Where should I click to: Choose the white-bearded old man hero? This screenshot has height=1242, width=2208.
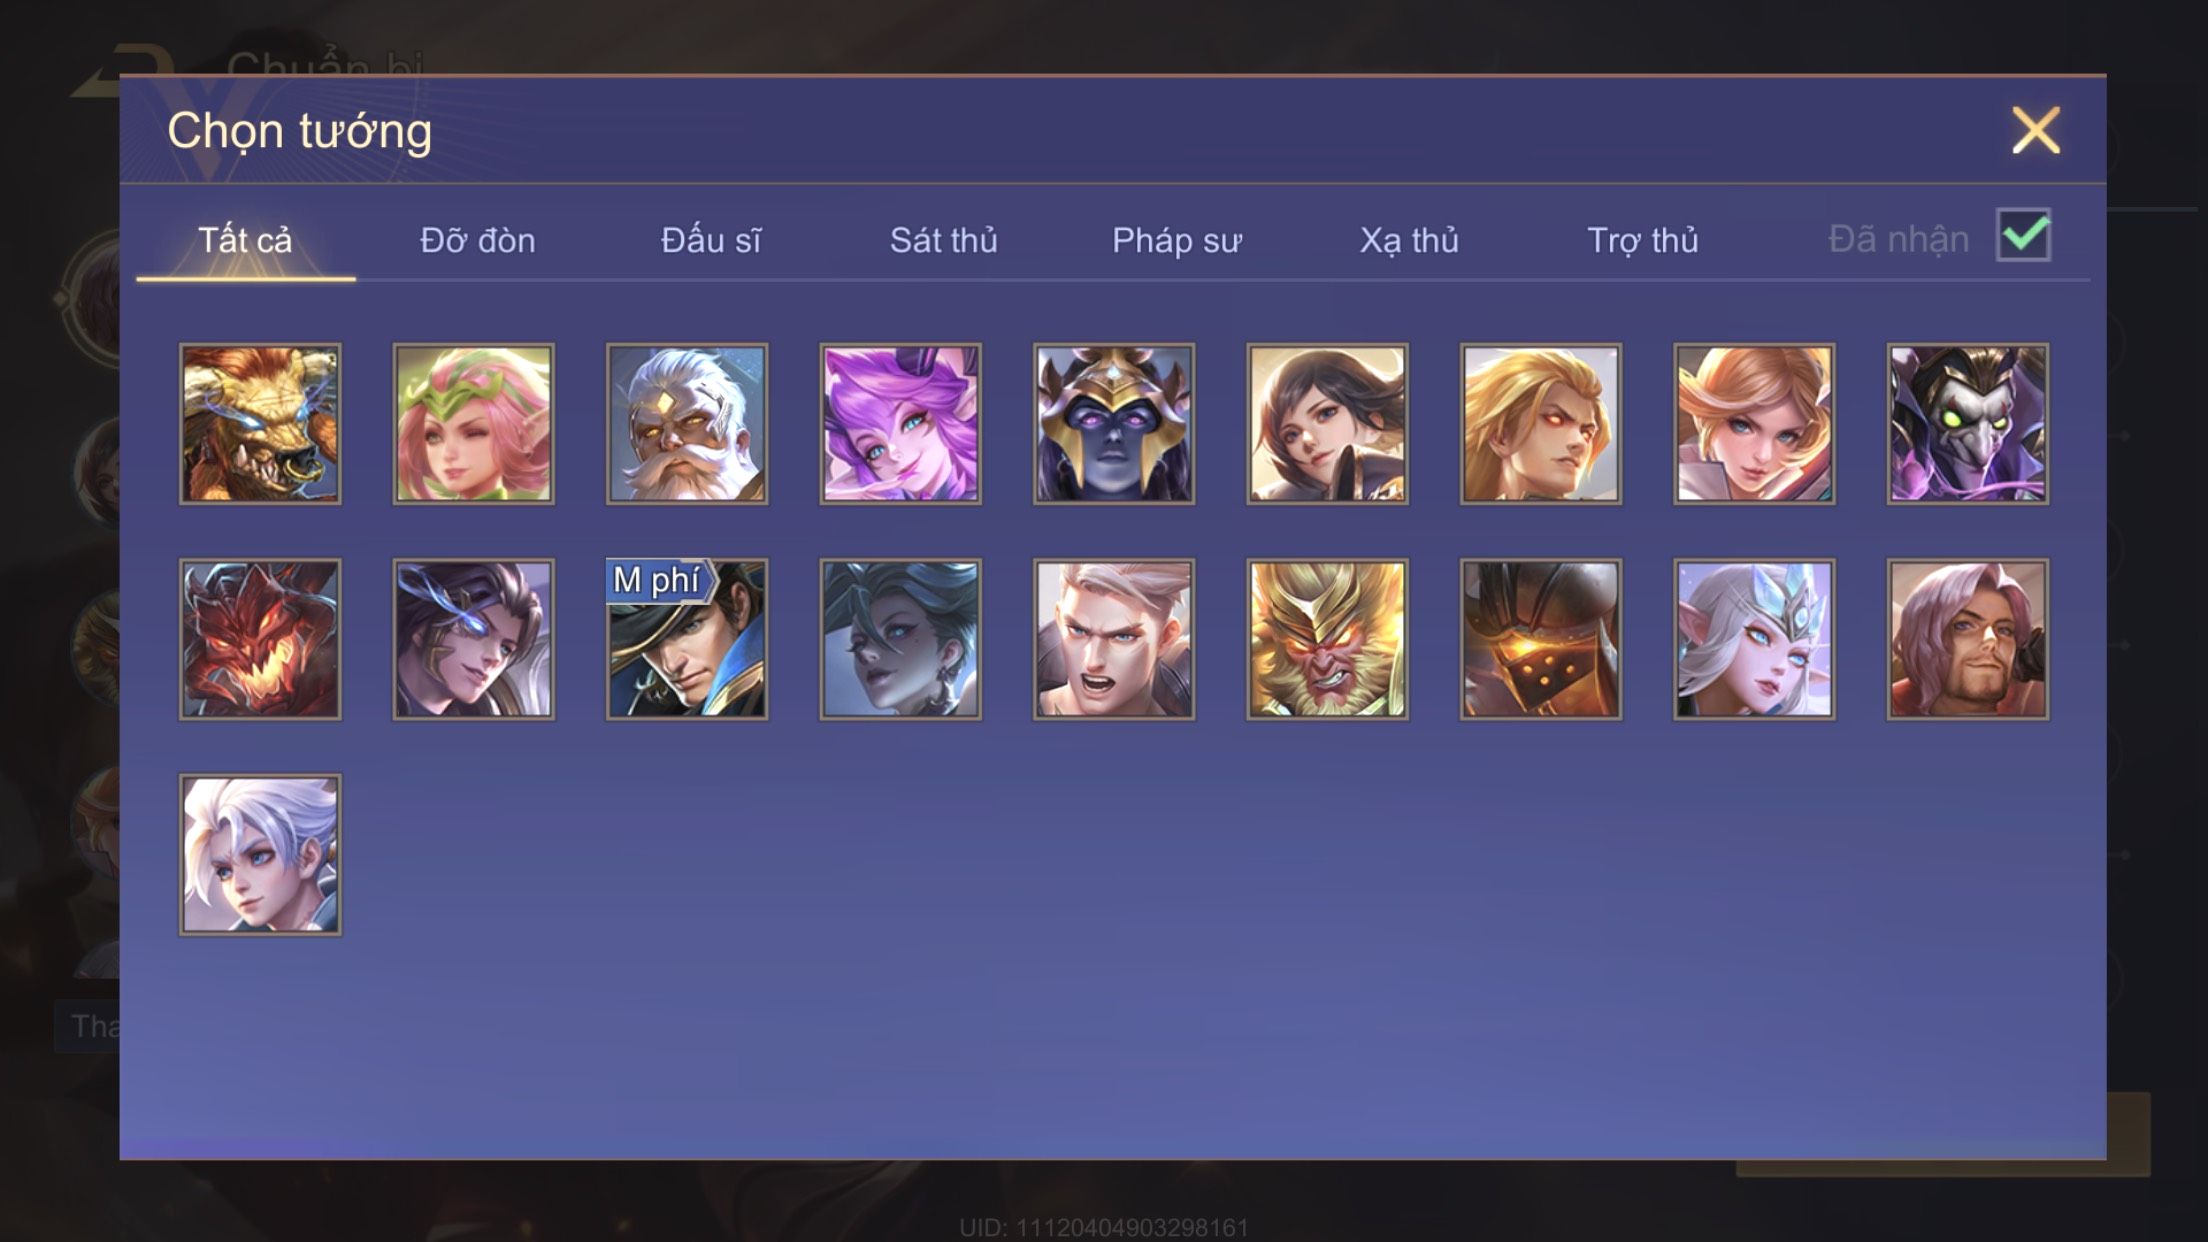click(687, 424)
